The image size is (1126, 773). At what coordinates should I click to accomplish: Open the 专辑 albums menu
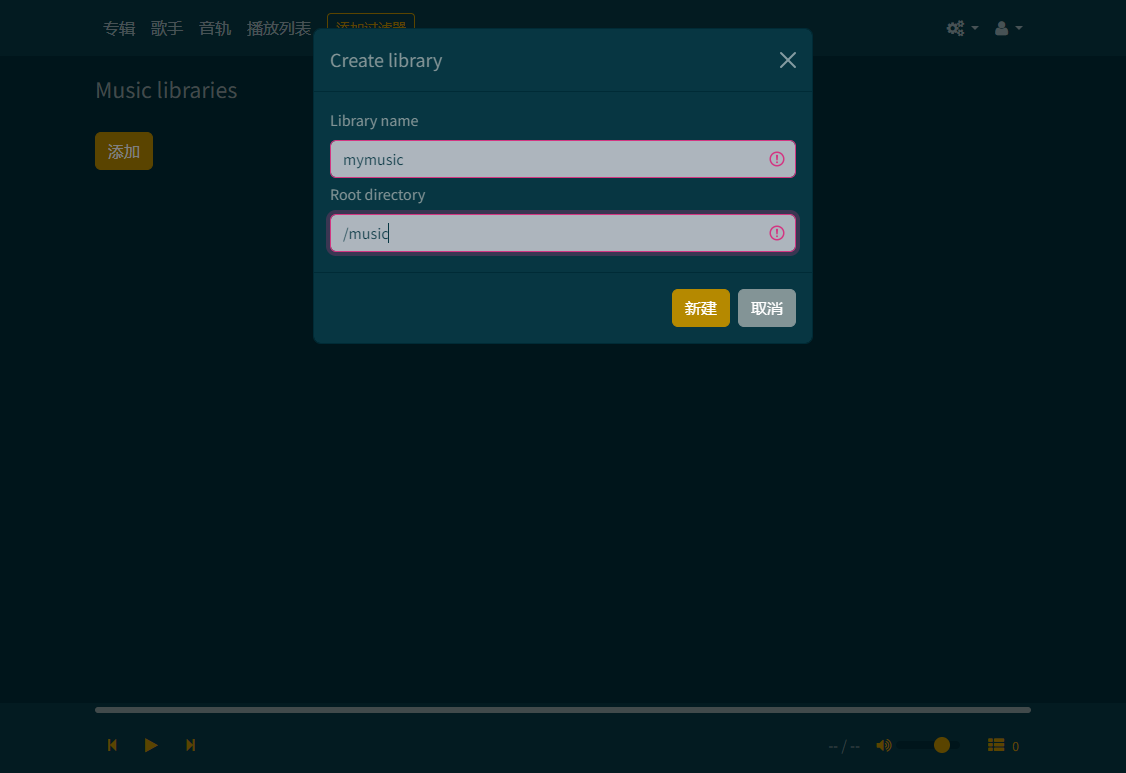pos(119,28)
